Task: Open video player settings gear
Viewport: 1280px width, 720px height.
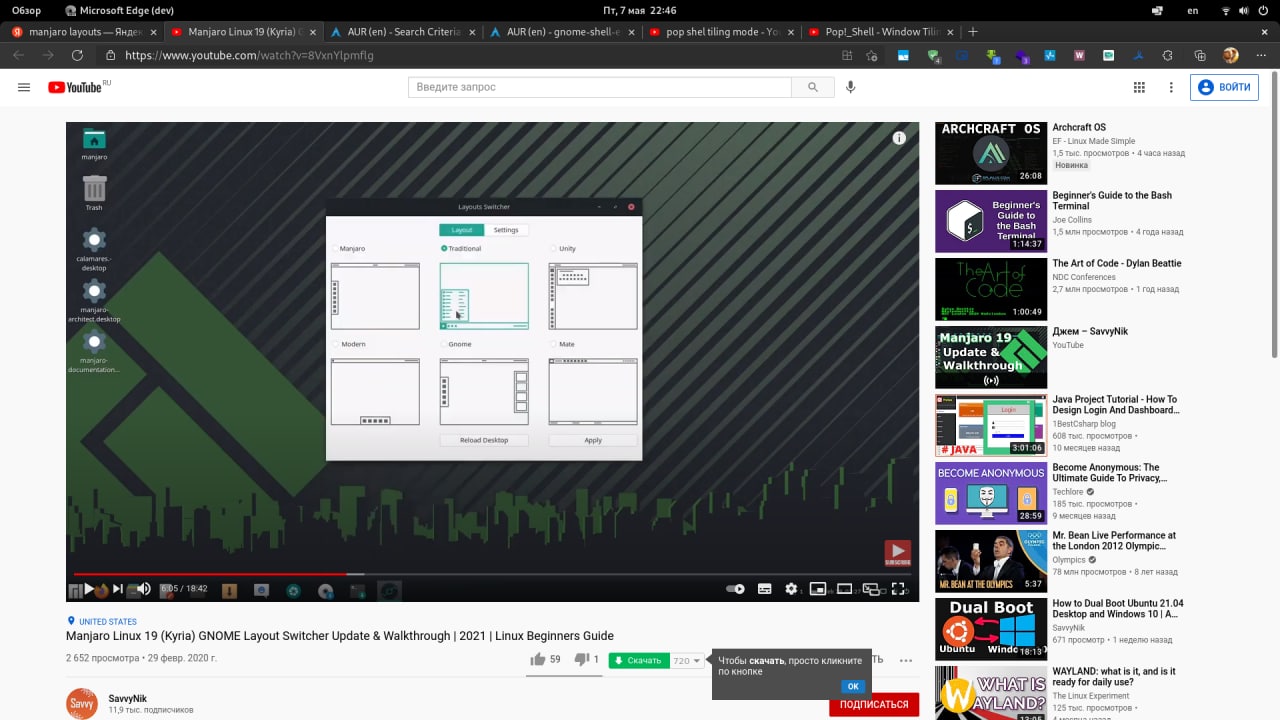Action: pyautogui.click(x=792, y=589)
